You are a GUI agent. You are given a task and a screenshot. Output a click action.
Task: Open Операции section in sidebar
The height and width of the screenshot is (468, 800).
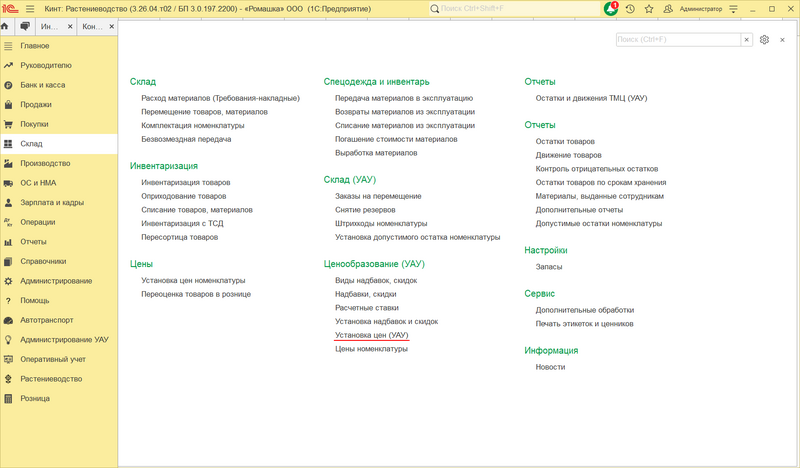pos(59,222)
